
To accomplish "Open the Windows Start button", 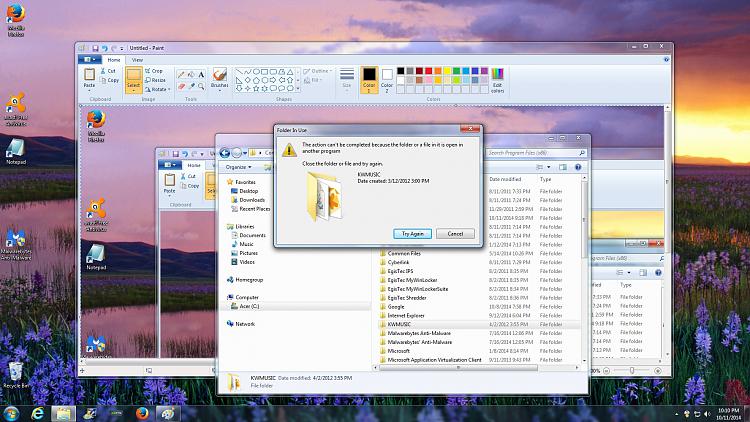I will (x=11, y=413).
